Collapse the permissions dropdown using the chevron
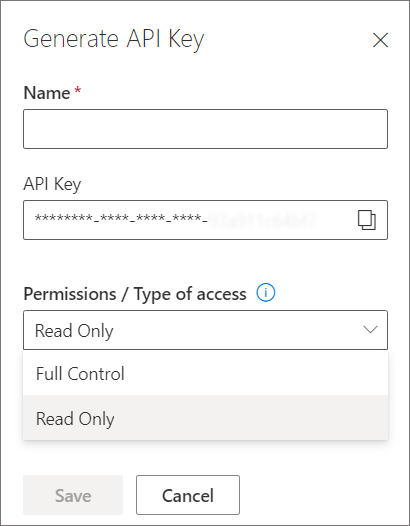The width and height of the screenshot is (410, 526). click(x=370, y=330)
